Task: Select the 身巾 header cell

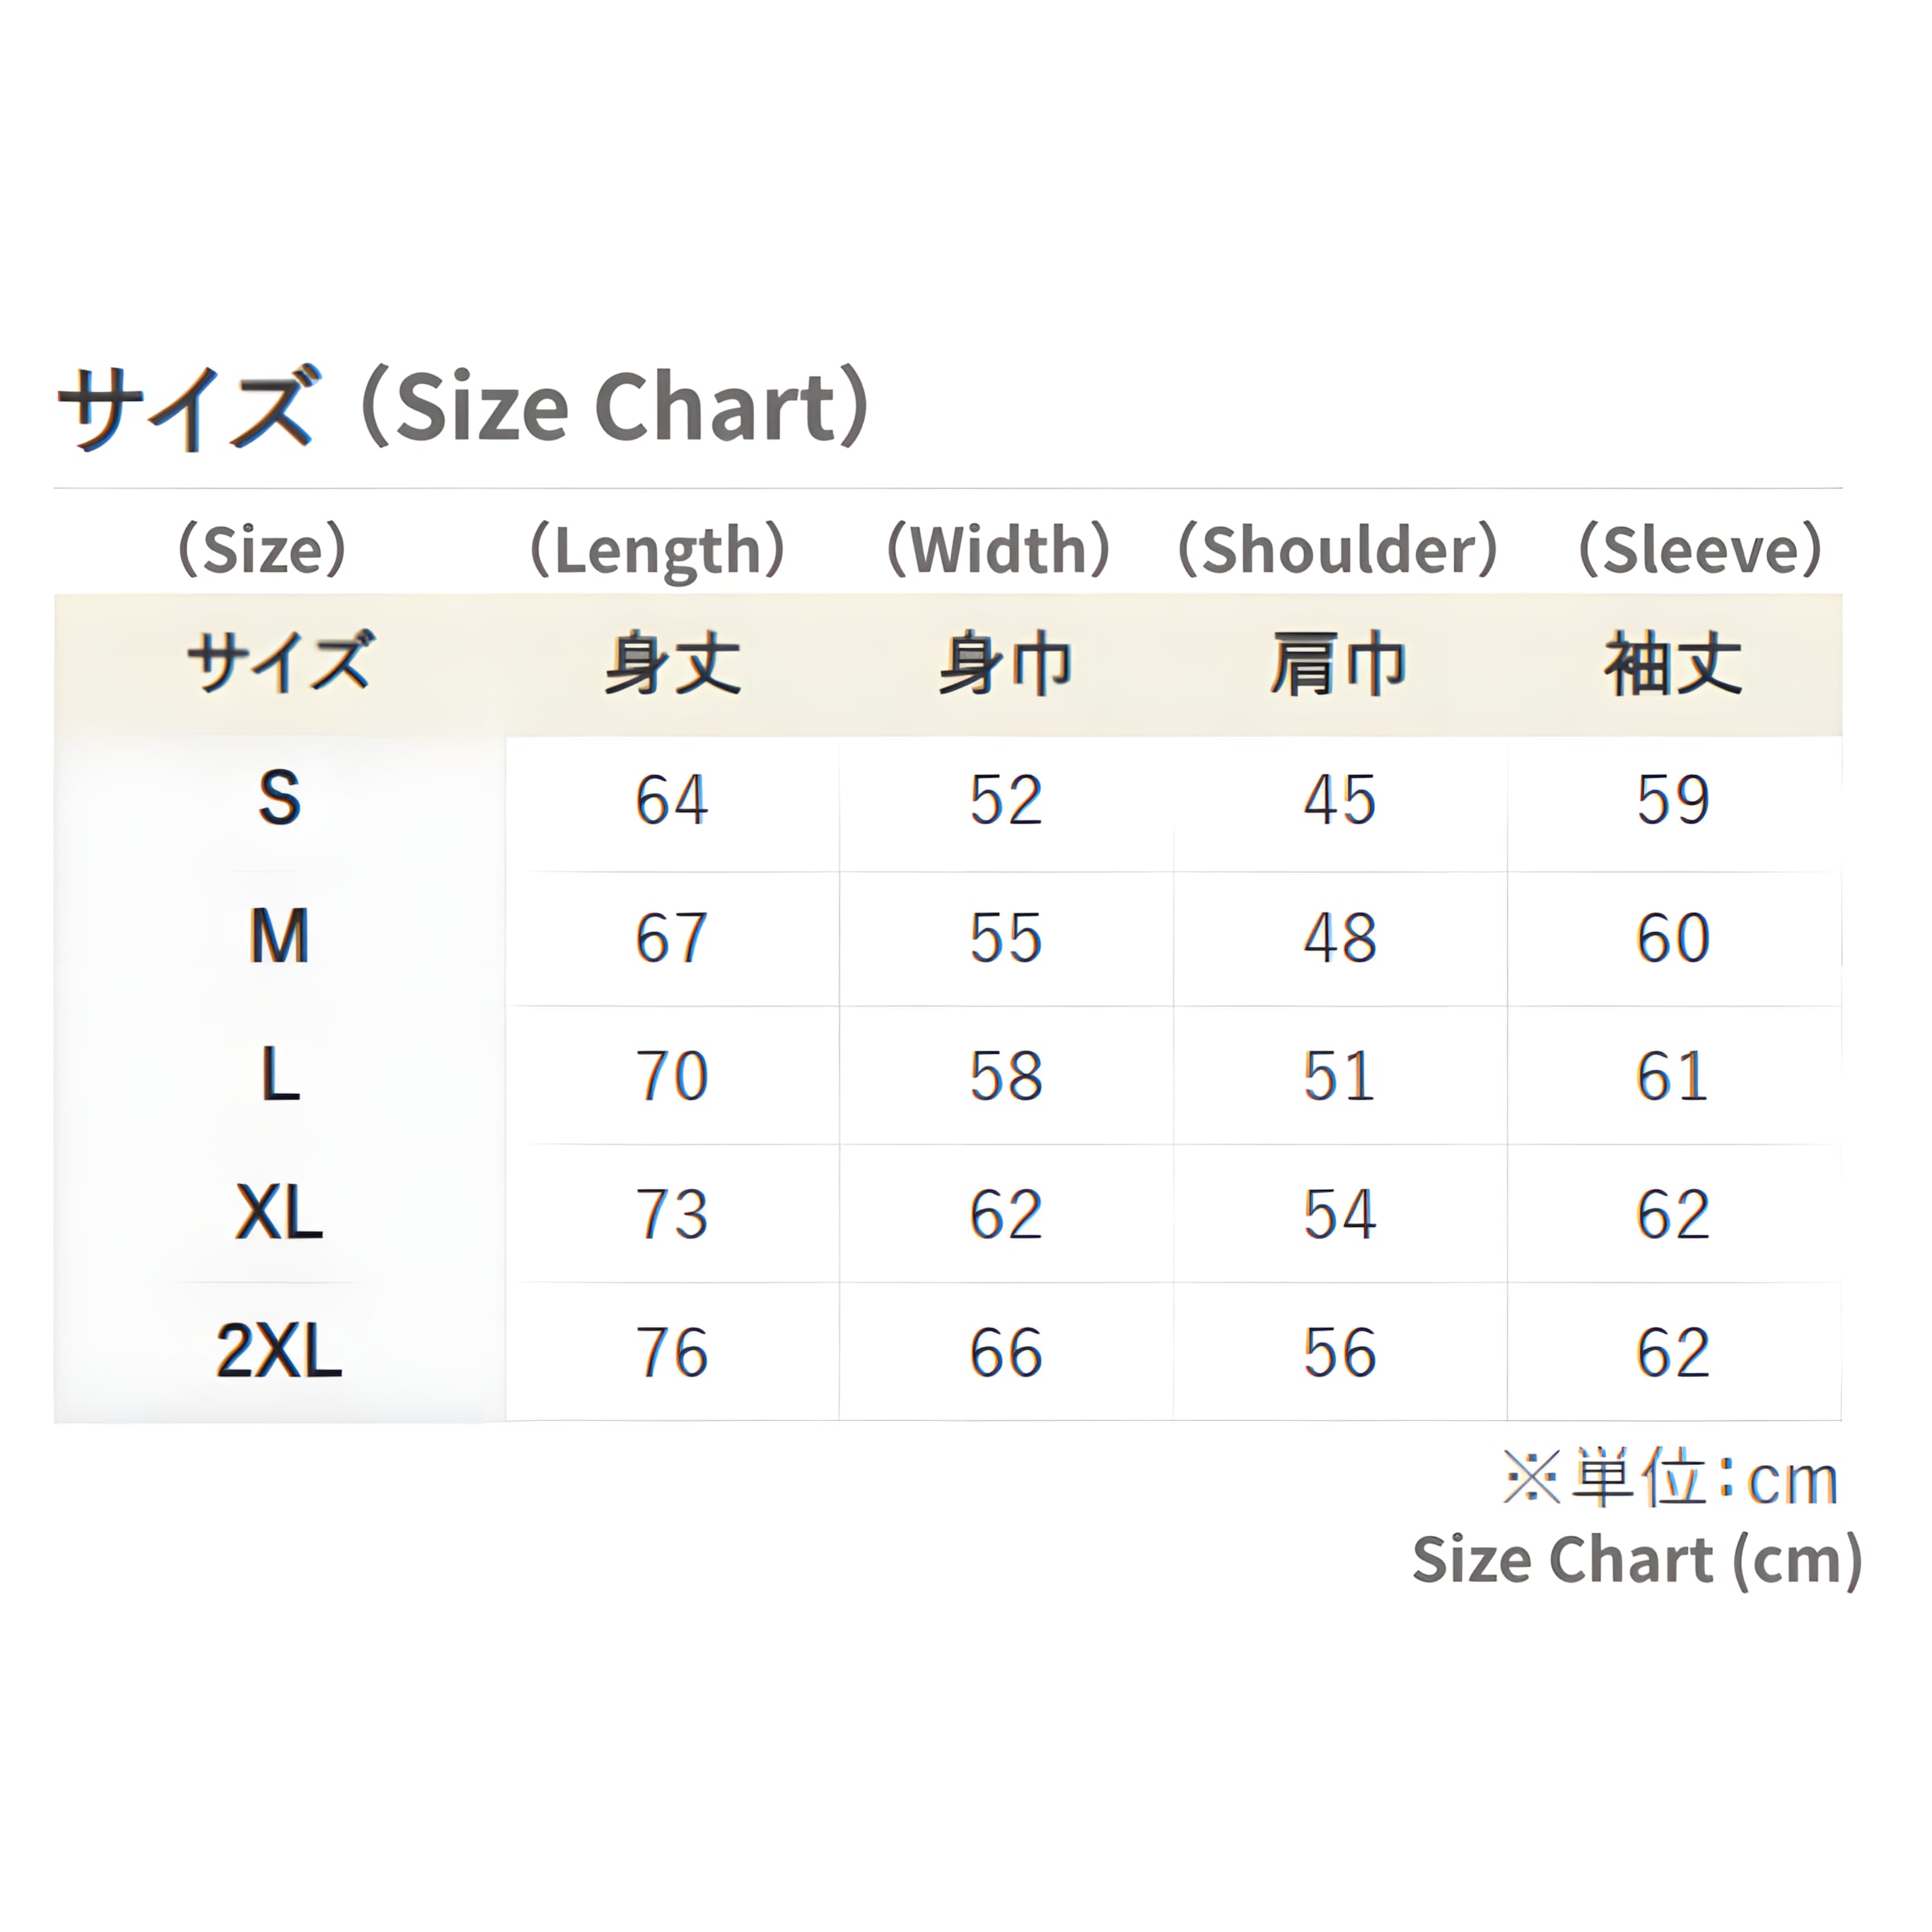Action: (x=1006, y=663)
